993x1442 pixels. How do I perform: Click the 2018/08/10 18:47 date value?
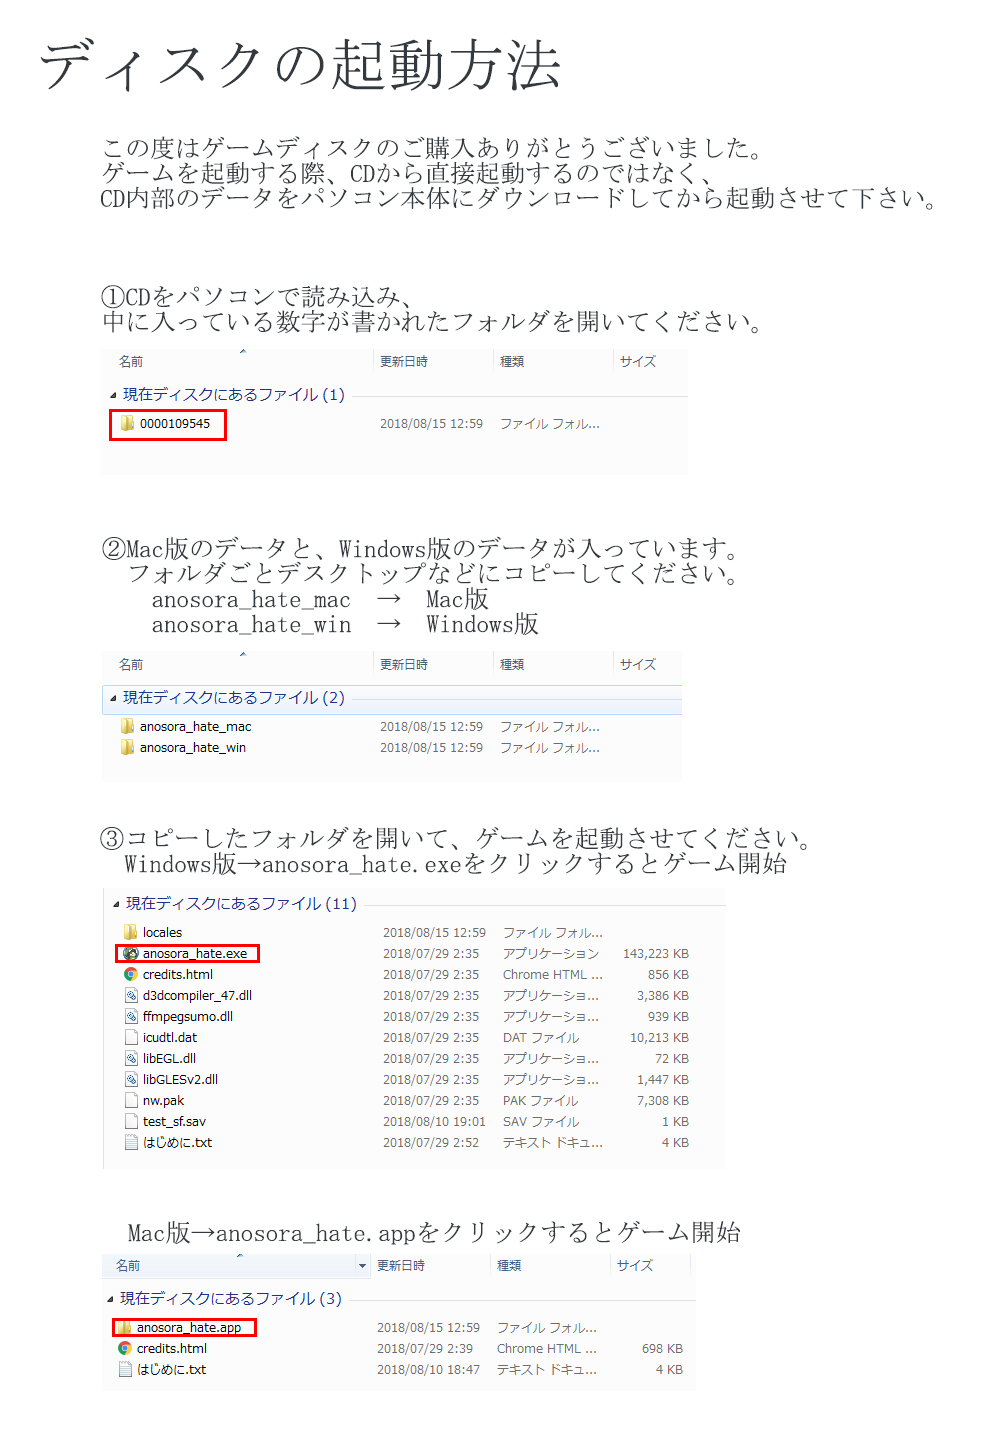[x=428, y=1370]
